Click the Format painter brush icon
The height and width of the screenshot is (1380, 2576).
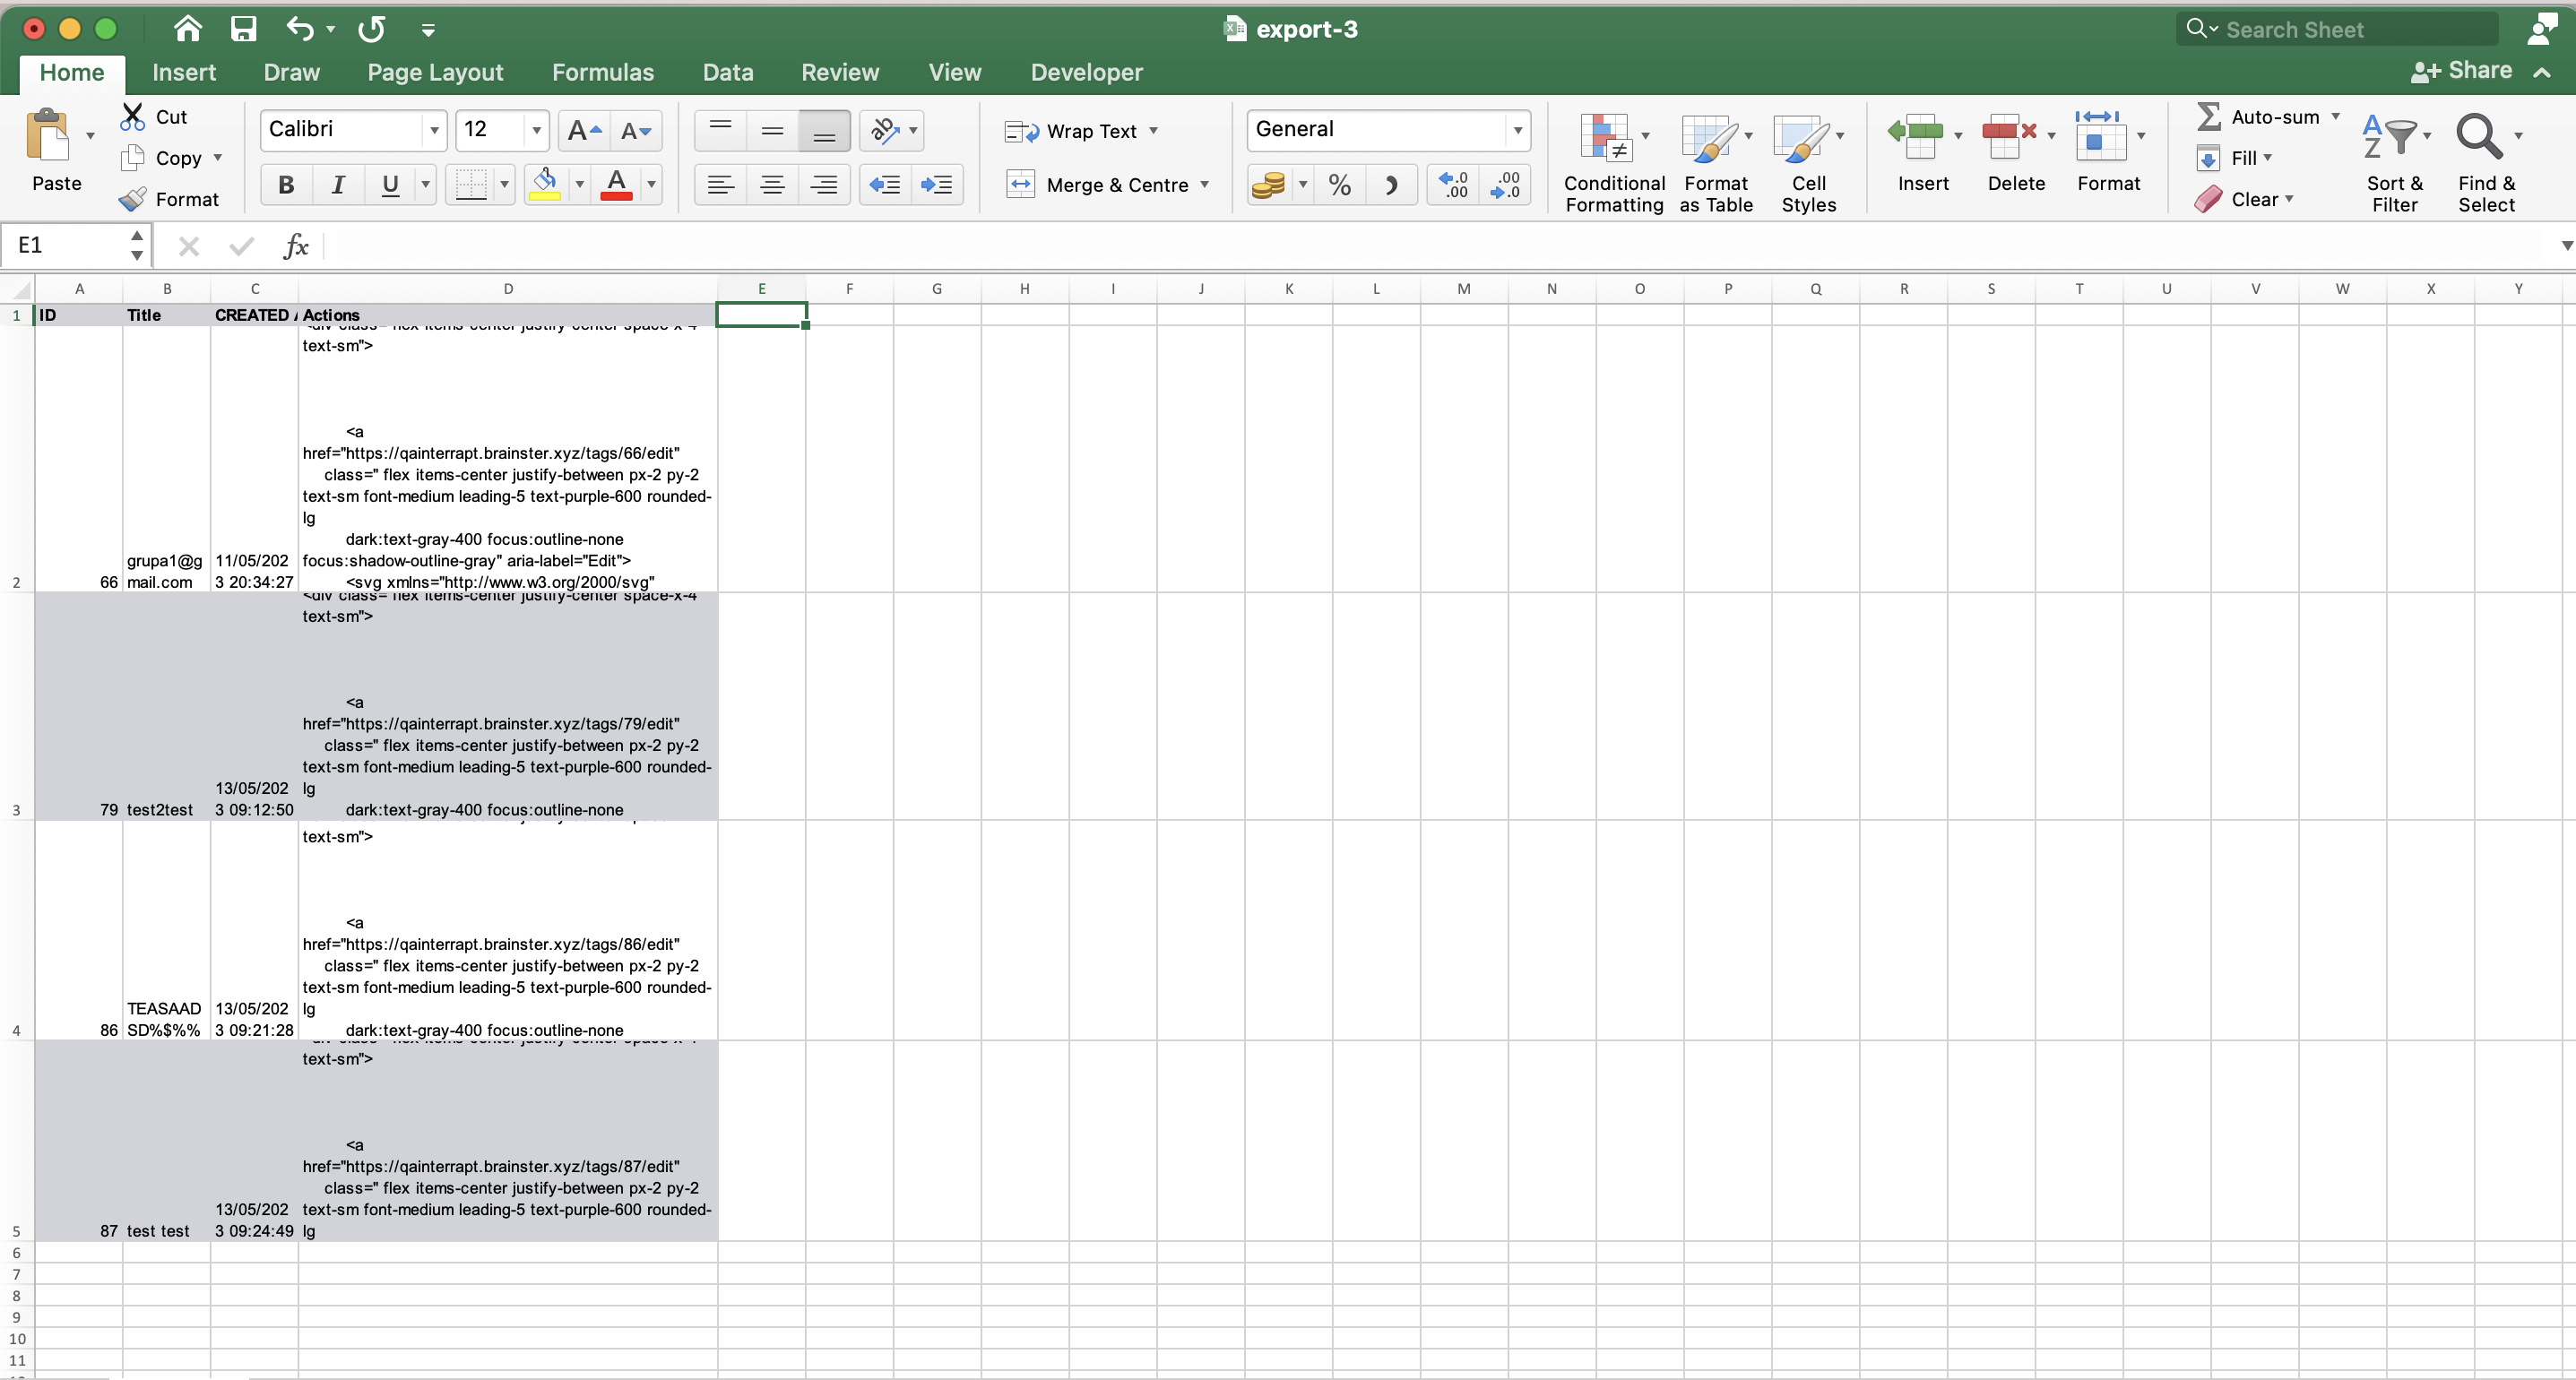pyautogui.click(x=133, y=199)
